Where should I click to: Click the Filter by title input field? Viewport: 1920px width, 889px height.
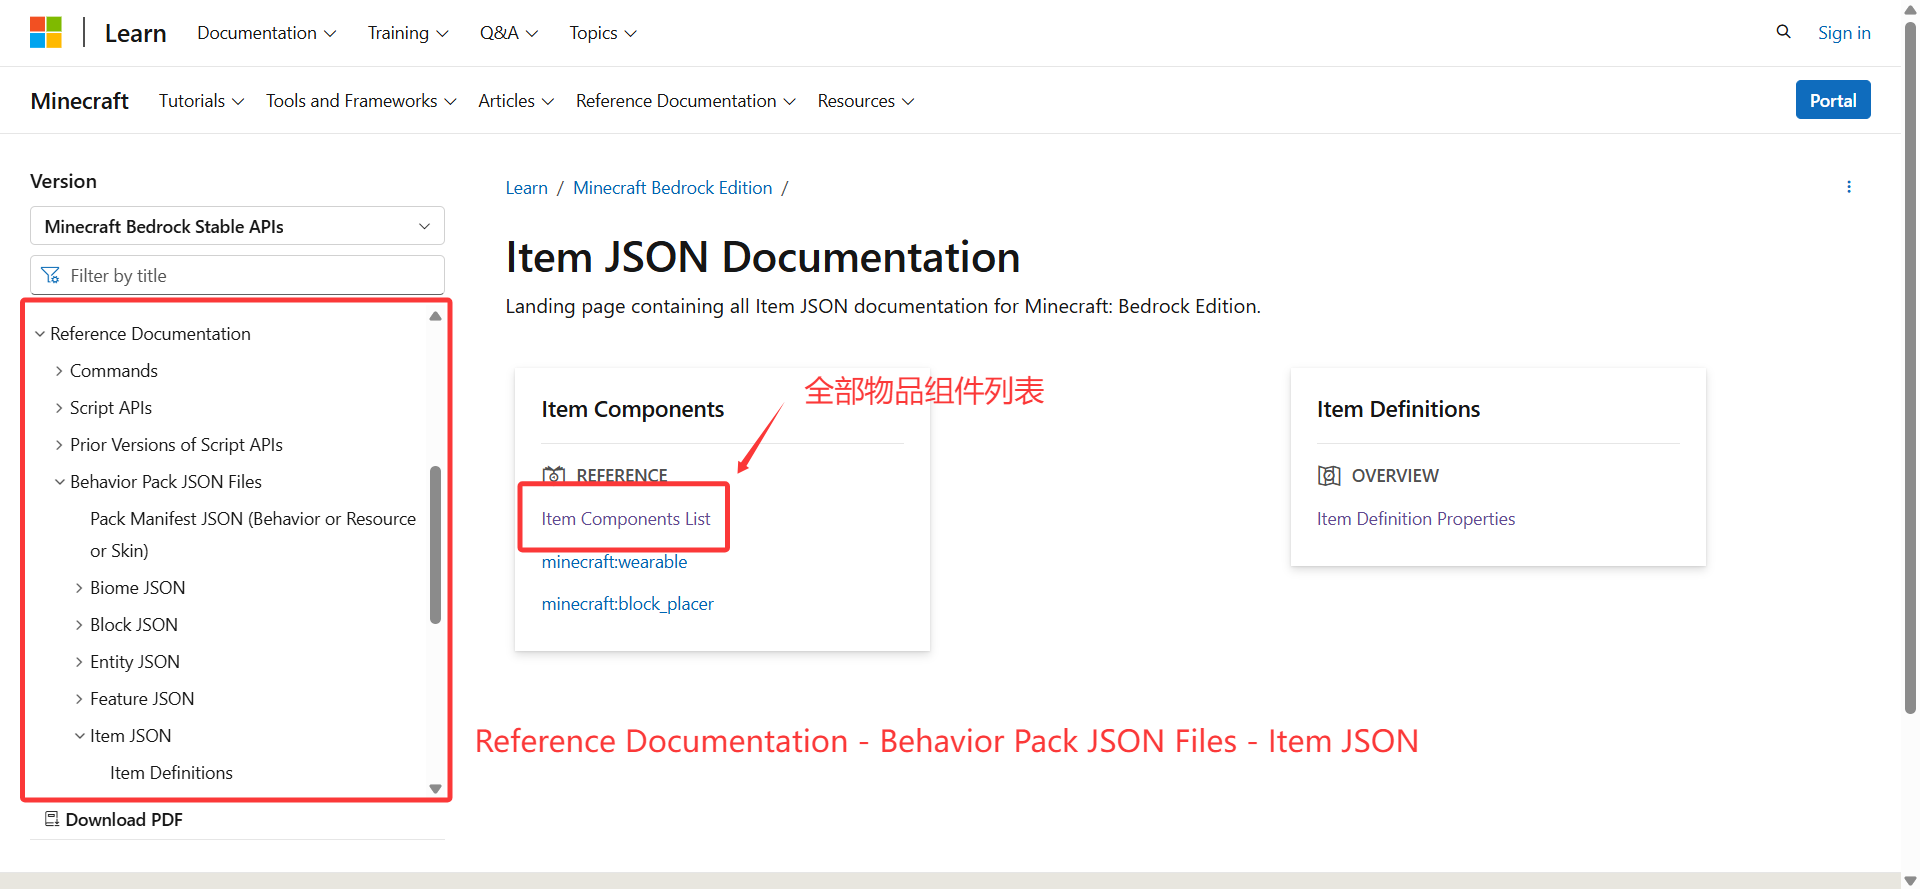(x=250, y=275)
